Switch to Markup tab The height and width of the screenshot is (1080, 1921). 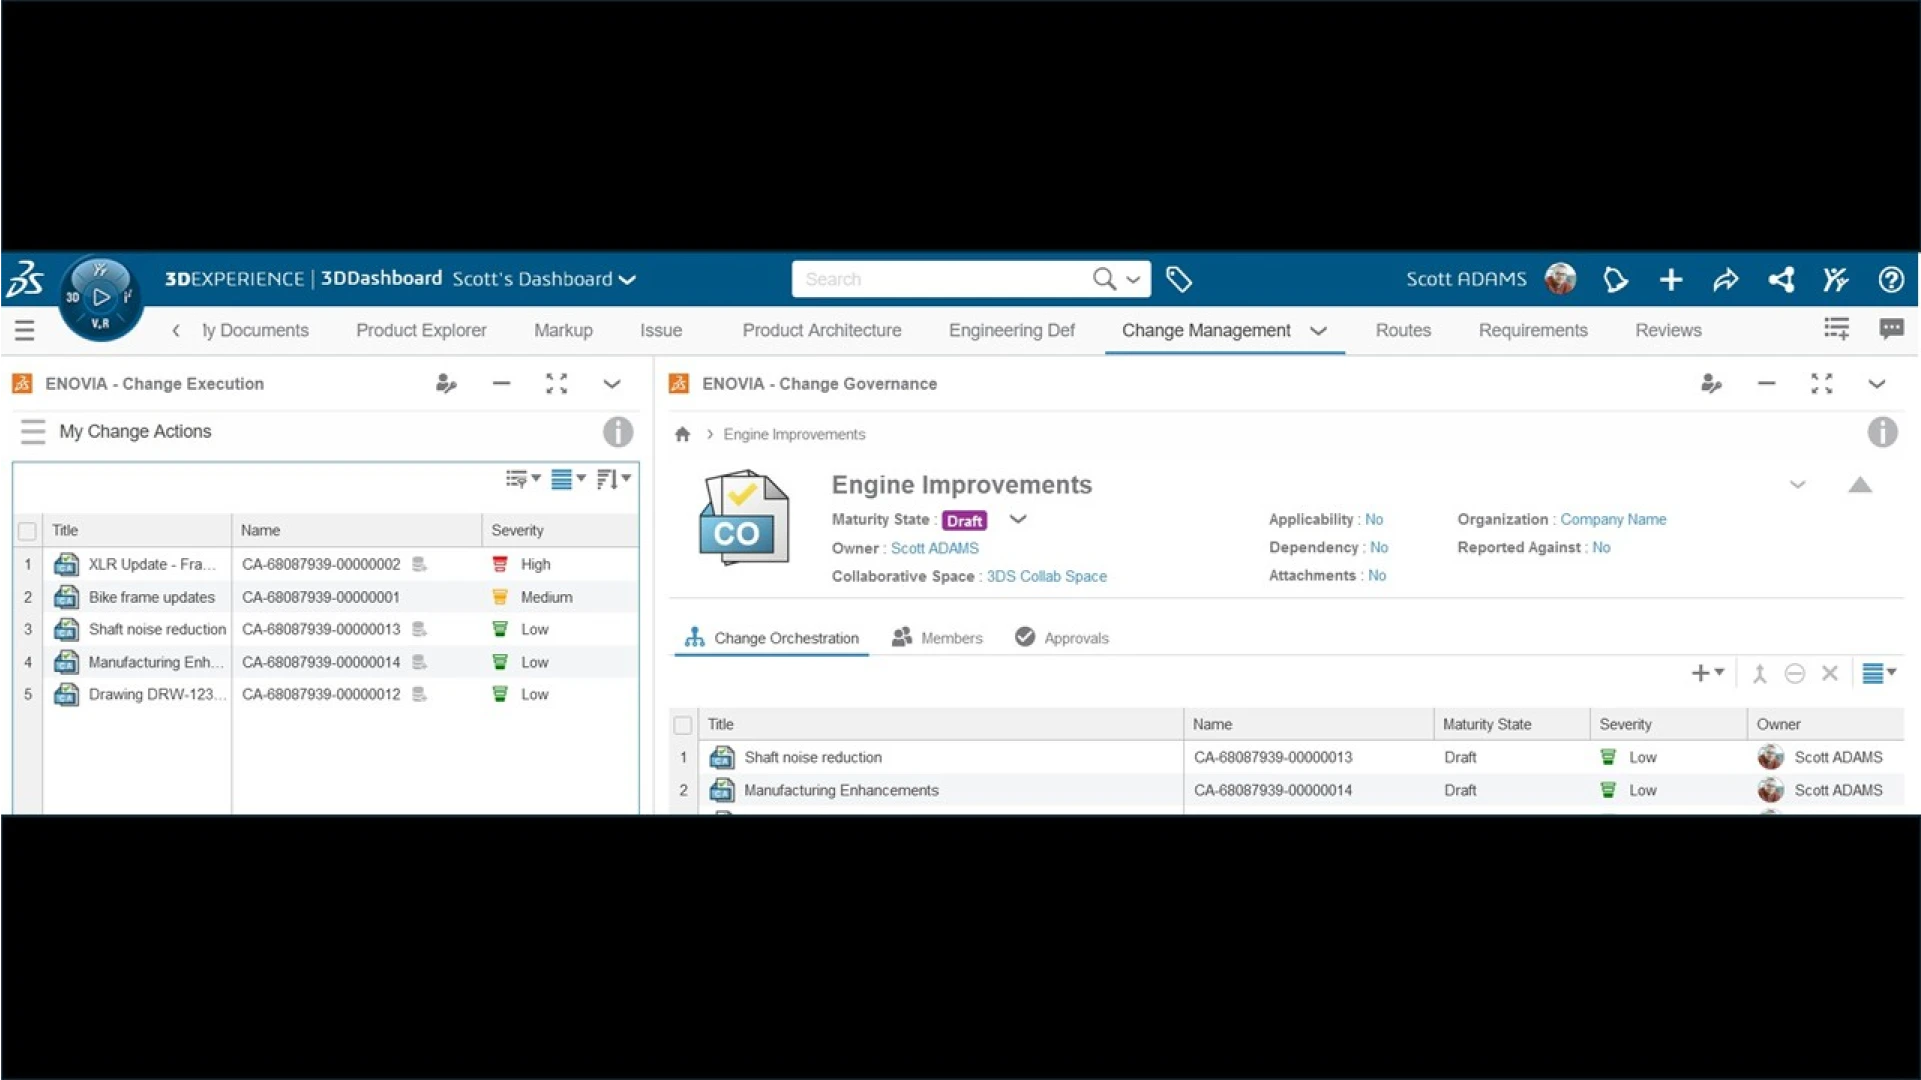tap(563, 330)
